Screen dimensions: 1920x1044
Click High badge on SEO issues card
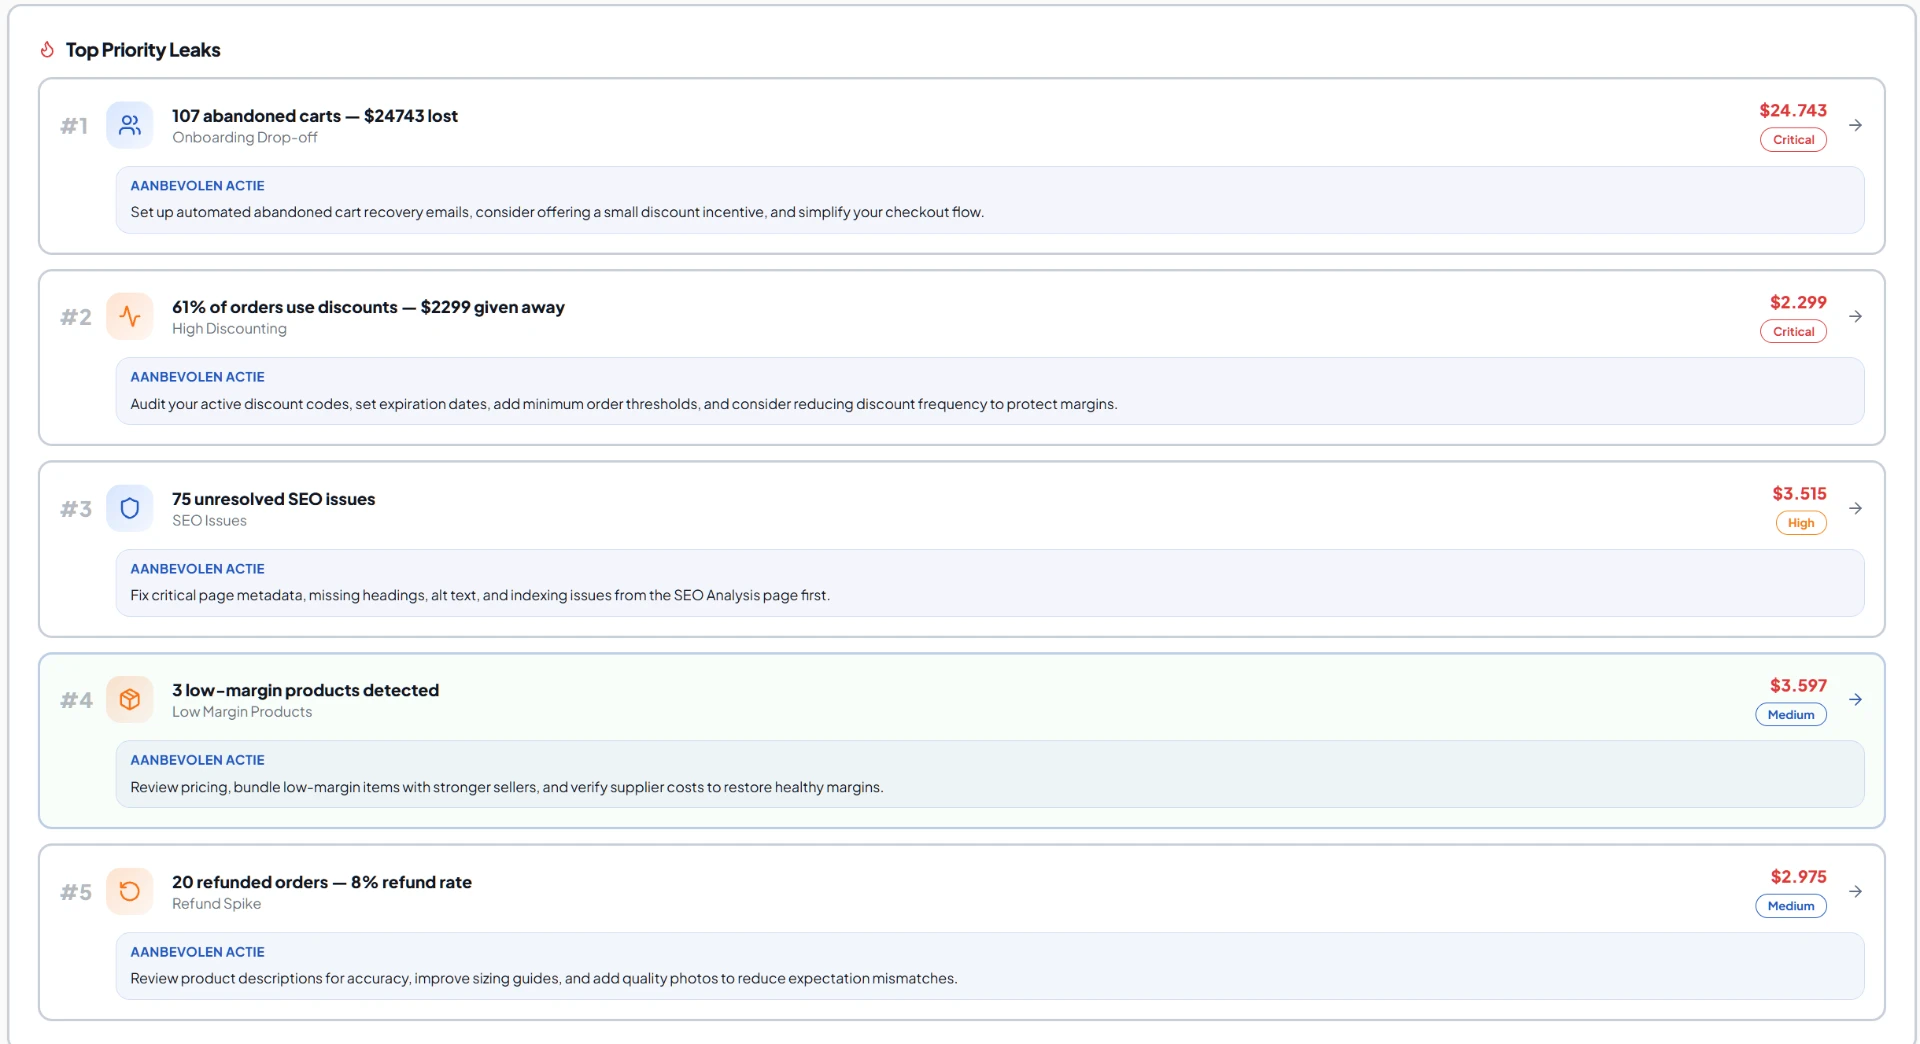(x=1801, y=523)
